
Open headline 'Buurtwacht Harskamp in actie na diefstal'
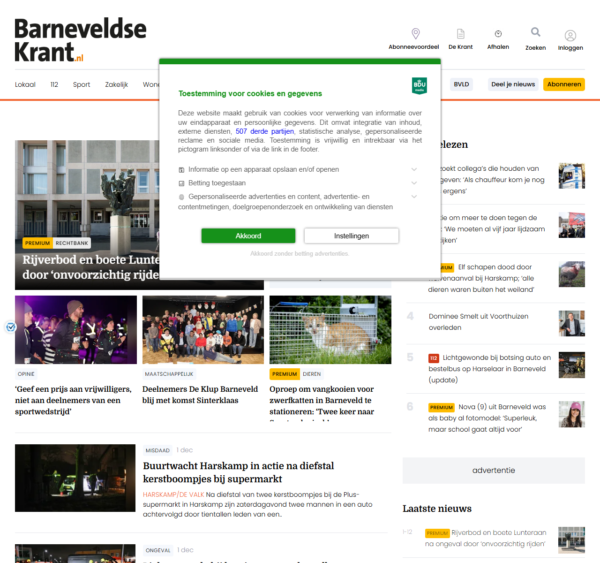tap(238, 472)
